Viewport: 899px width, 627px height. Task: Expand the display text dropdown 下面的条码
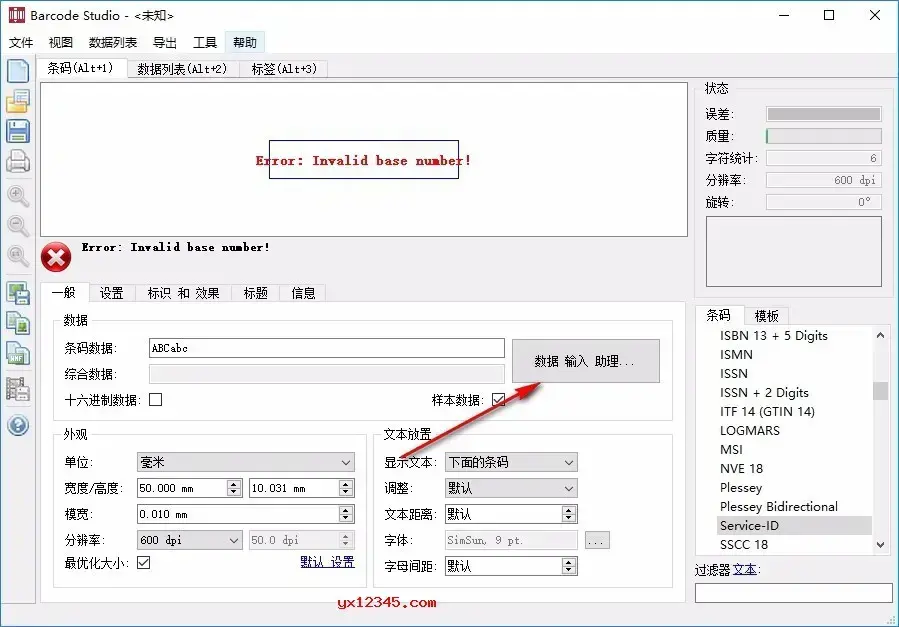511,462
